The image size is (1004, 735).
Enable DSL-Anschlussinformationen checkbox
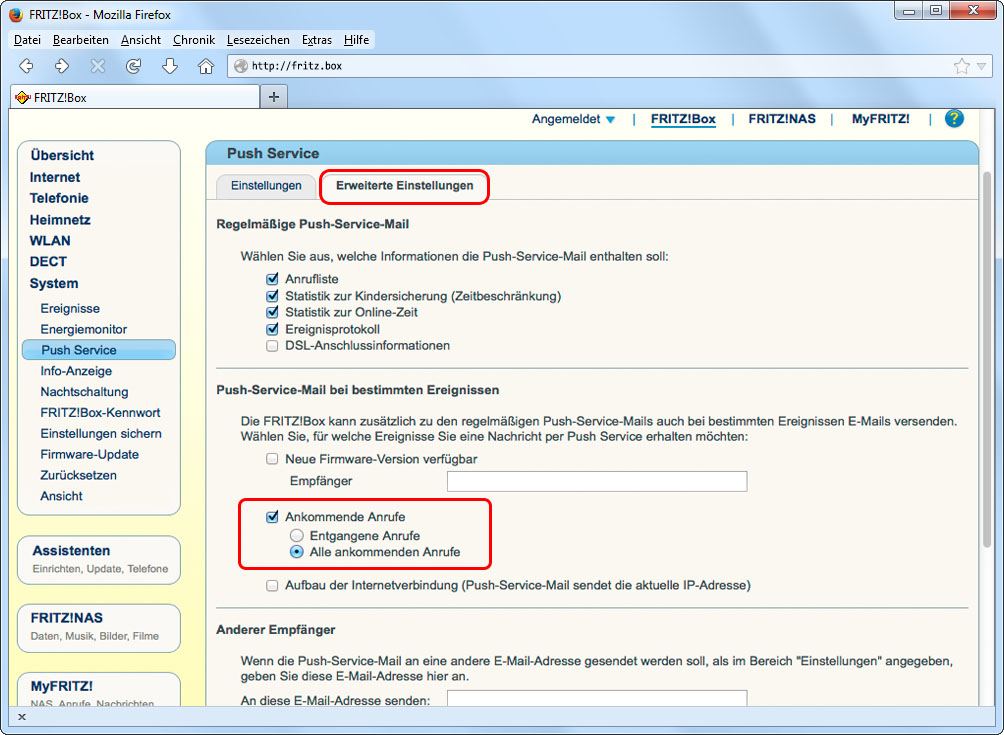click(x=272, y=346)
